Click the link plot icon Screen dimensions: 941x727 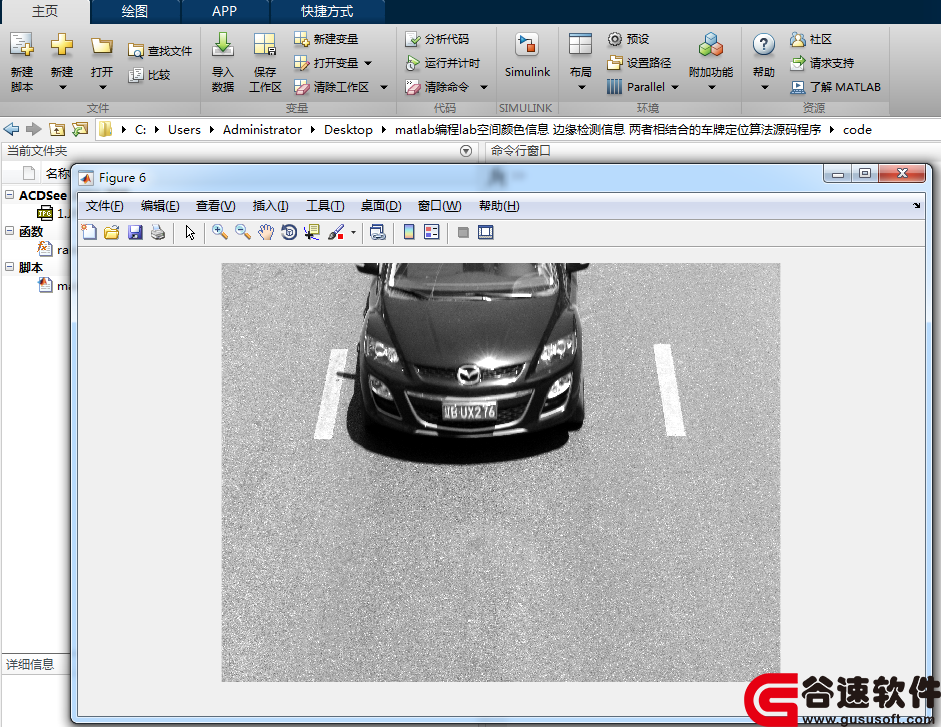pos(377,232)
